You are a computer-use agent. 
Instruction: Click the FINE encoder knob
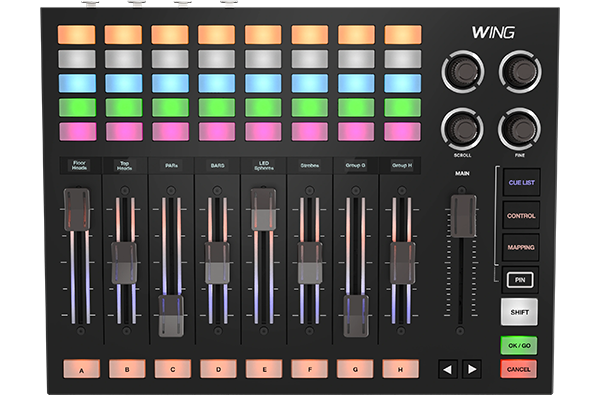coord(519,129)
